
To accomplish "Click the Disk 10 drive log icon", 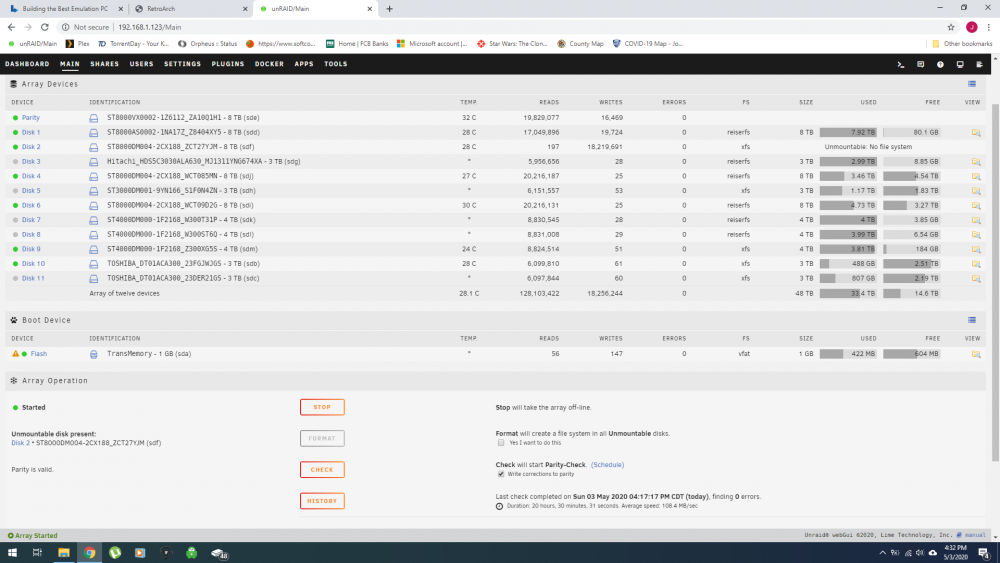I will (x=94, y=264).
